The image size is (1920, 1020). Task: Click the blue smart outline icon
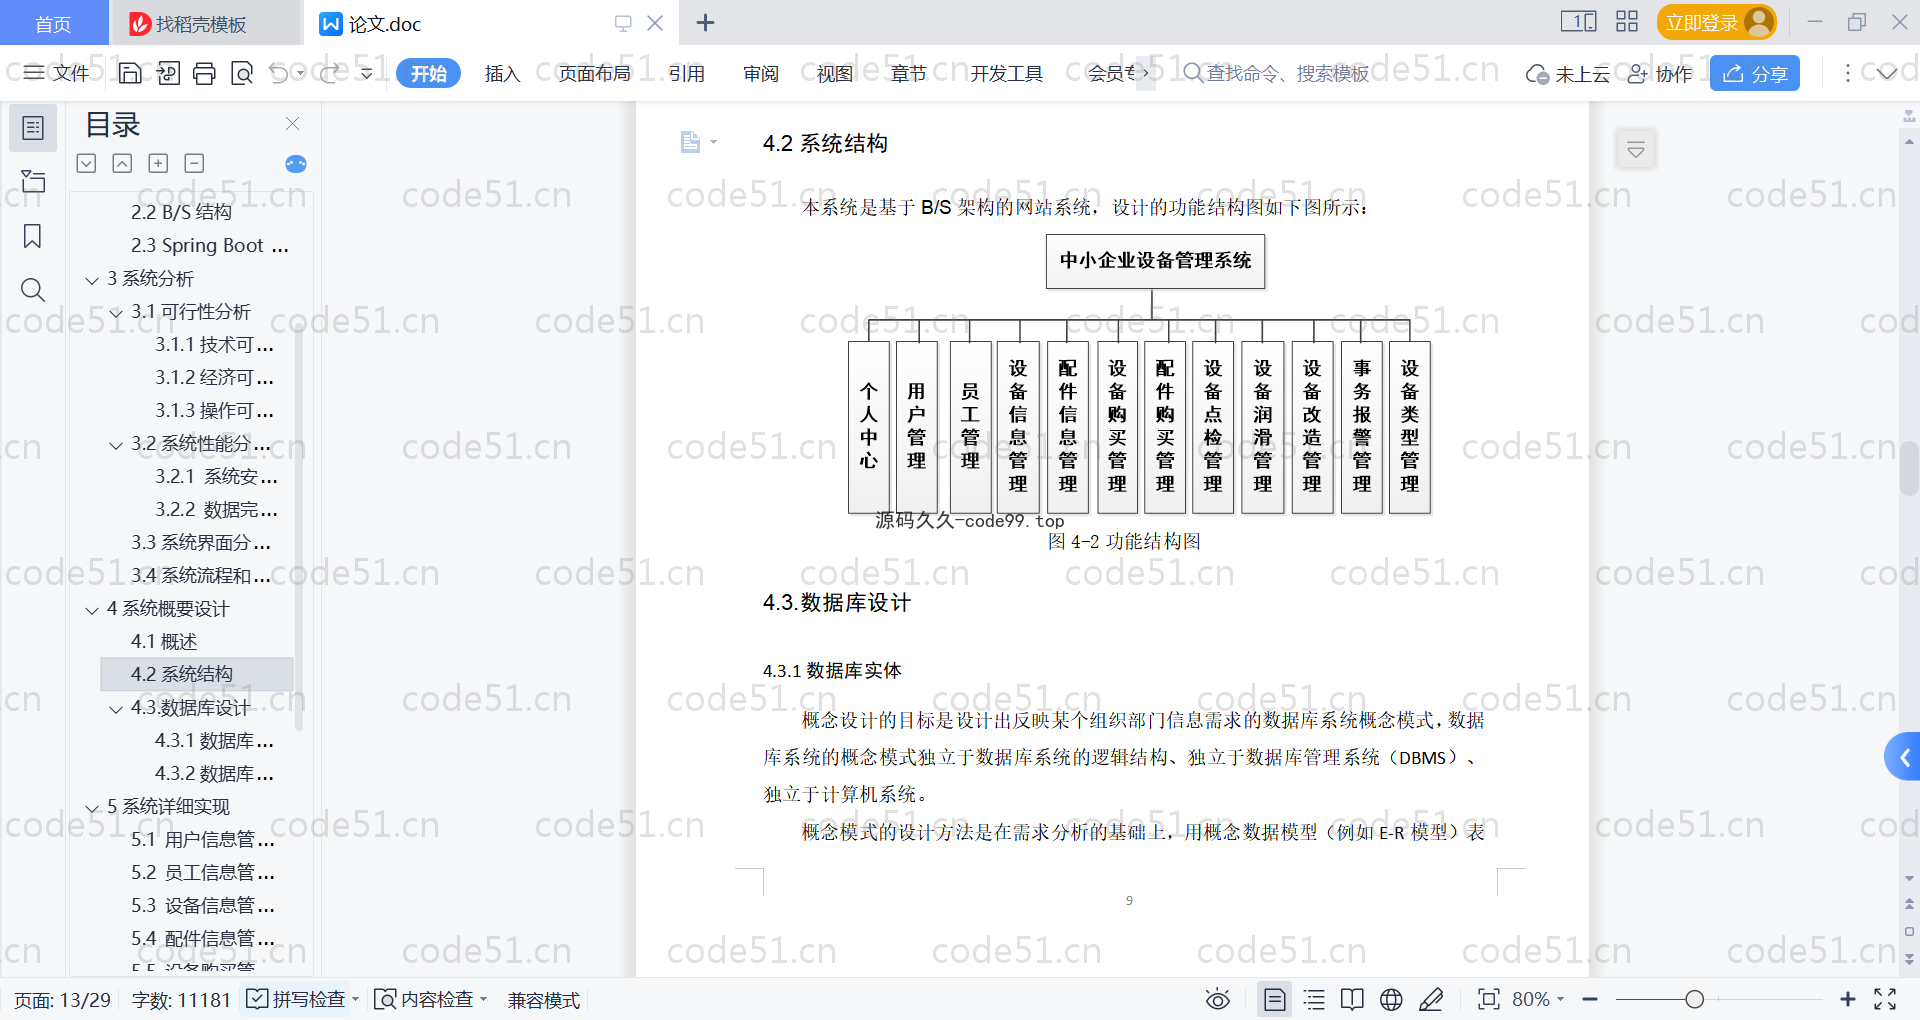(x=296, y=164)
